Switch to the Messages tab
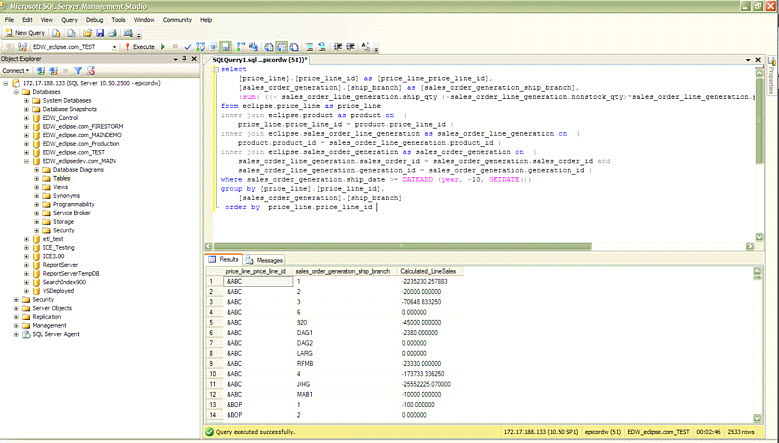The height and width of the screenshot is (443, 779). pyautogui.click(x=264, y=260)
